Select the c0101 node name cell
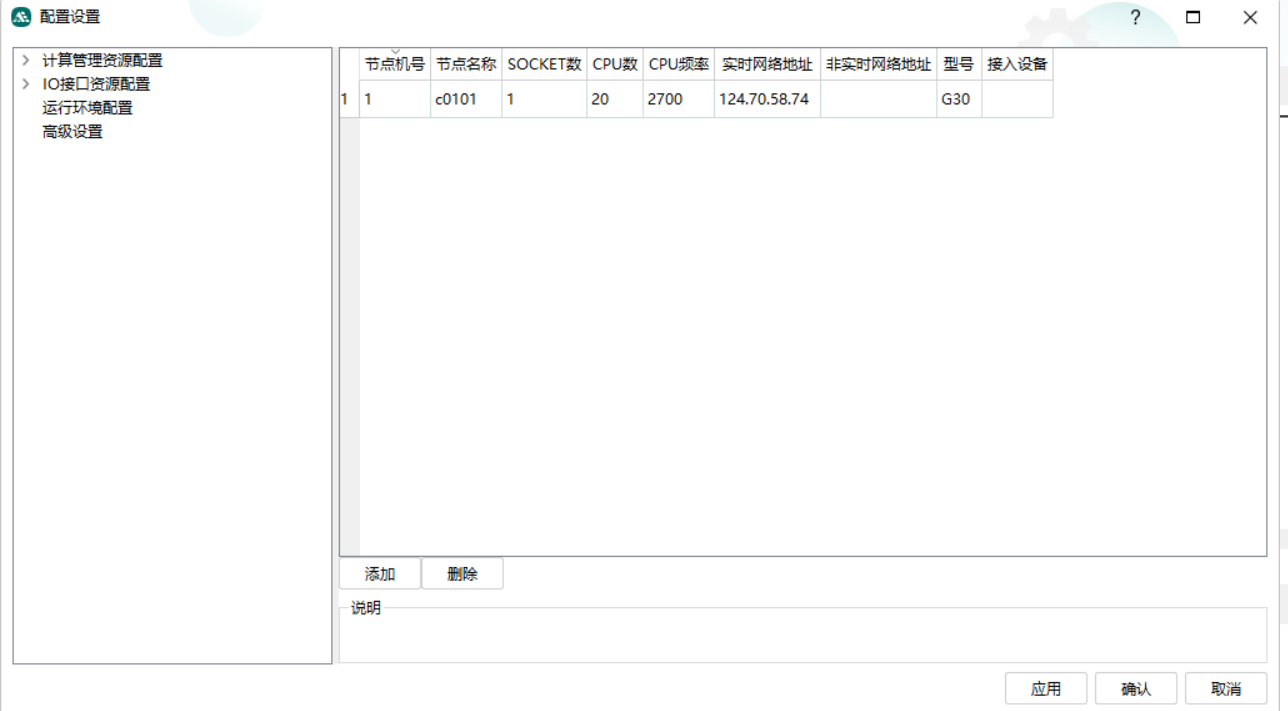The height and width of the screenshot is (711, 1288). (x=465, y=99)
